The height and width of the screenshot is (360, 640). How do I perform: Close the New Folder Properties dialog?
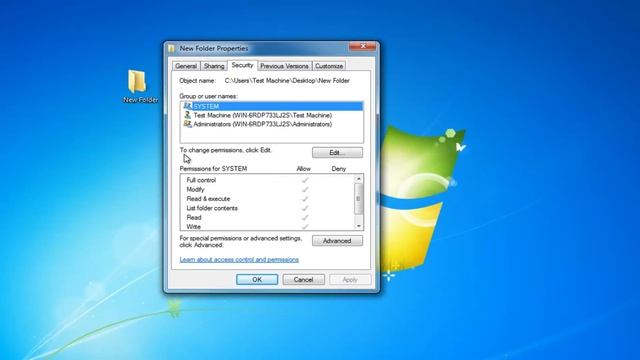click(x=362, y=46)
